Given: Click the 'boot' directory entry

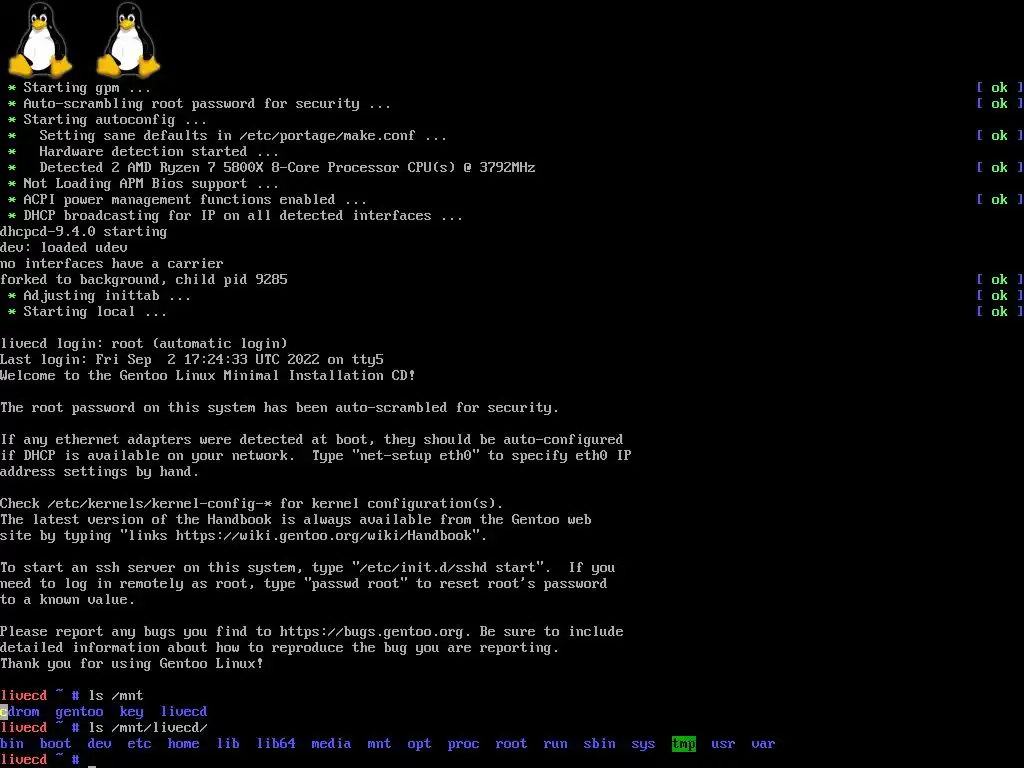Looking at the screenshot, I should click(x=56, y=743).
